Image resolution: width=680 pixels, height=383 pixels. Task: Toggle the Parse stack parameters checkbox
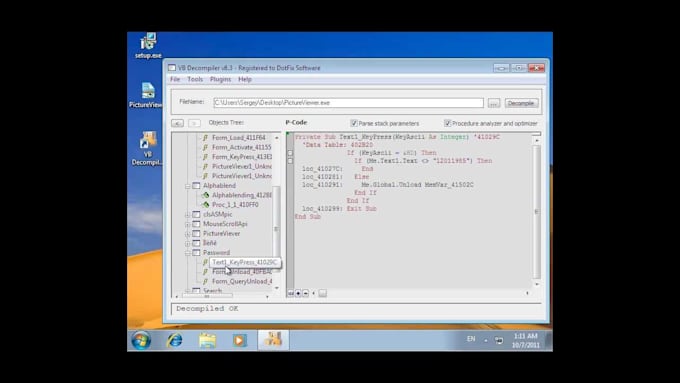[354, 123]
